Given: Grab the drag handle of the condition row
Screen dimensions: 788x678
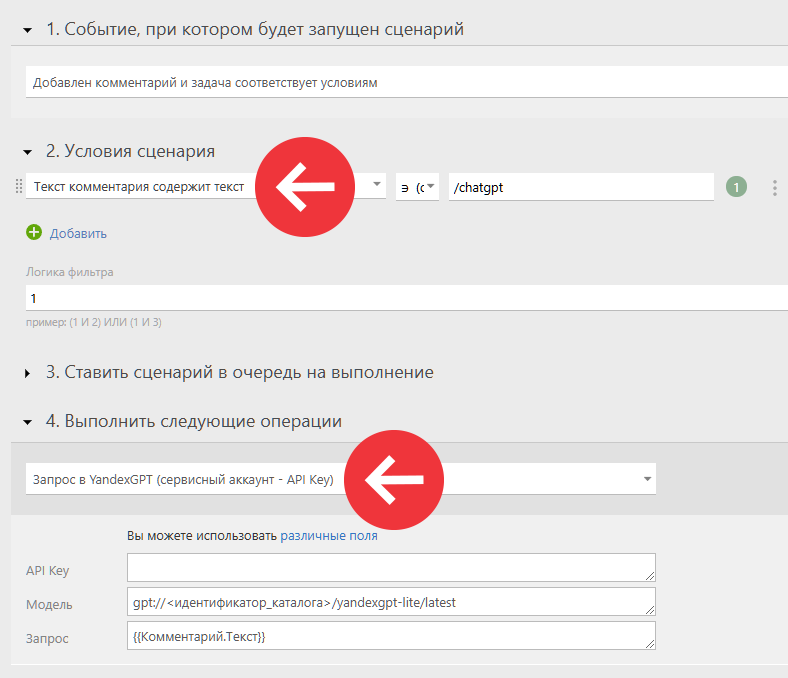Looking at the screenshot, I should click(19, 186).
